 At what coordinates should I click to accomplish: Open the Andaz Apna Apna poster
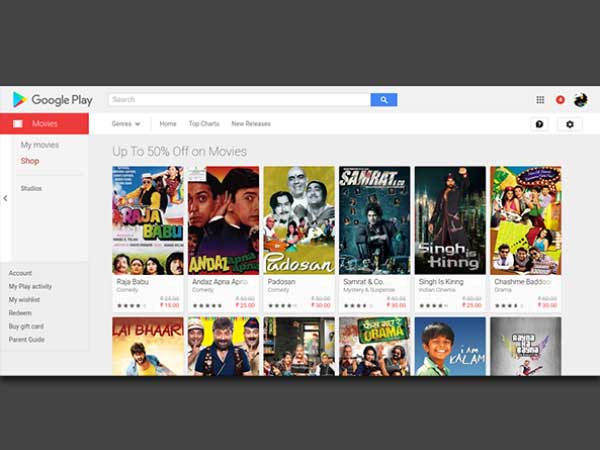(223, 220)
